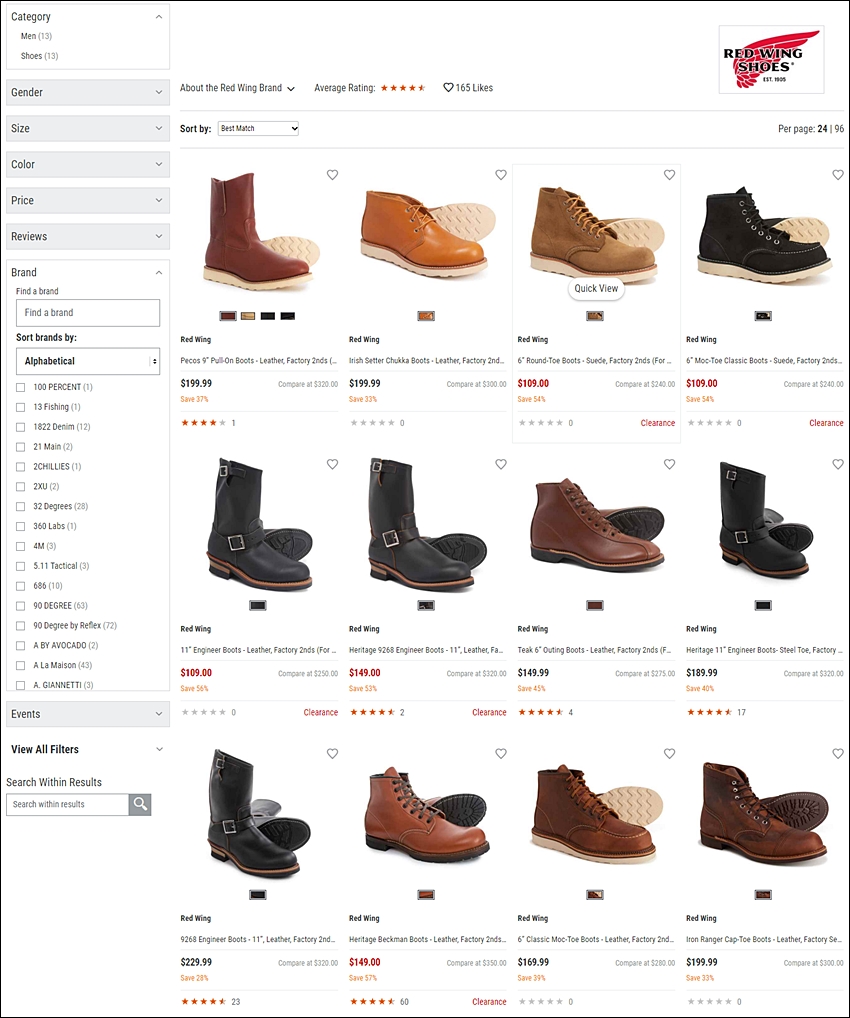Expand View All Filters
The image size is (850, 1018).
coord(88,749)
